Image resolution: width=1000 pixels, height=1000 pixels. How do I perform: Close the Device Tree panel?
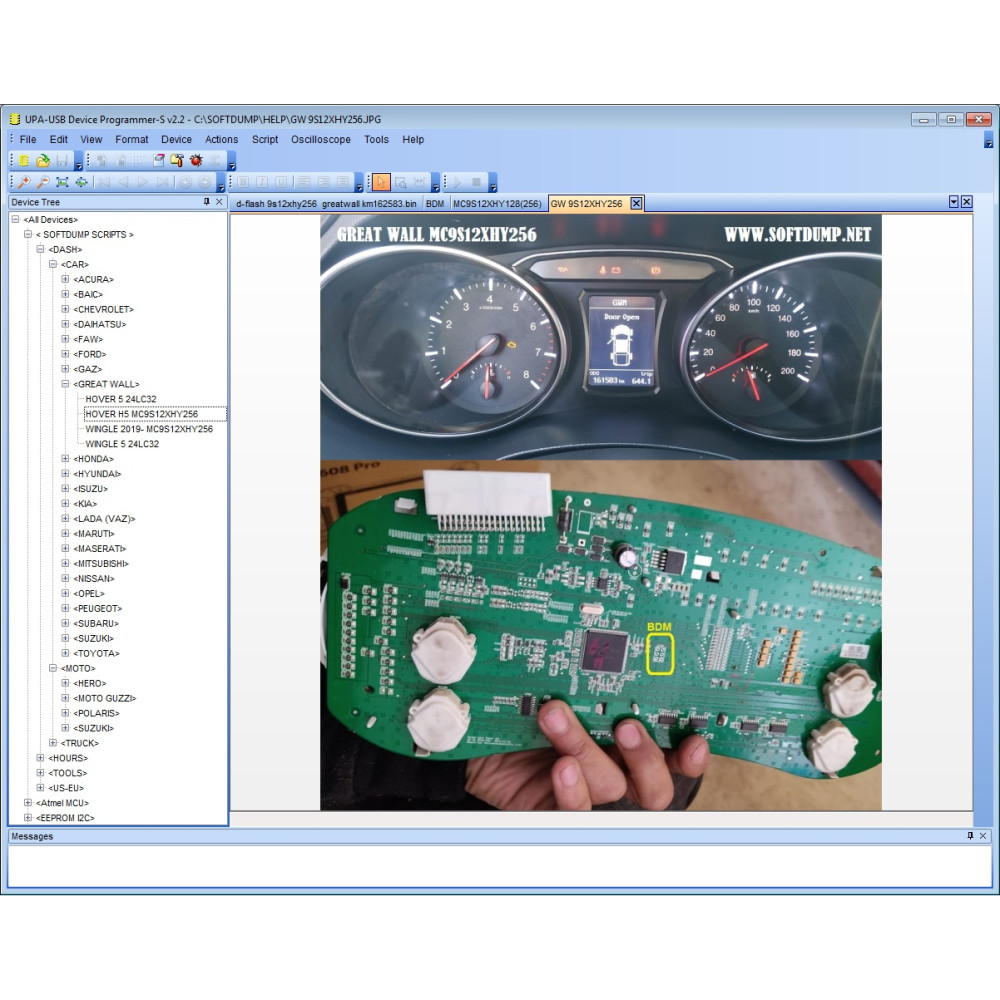point(219,202)
